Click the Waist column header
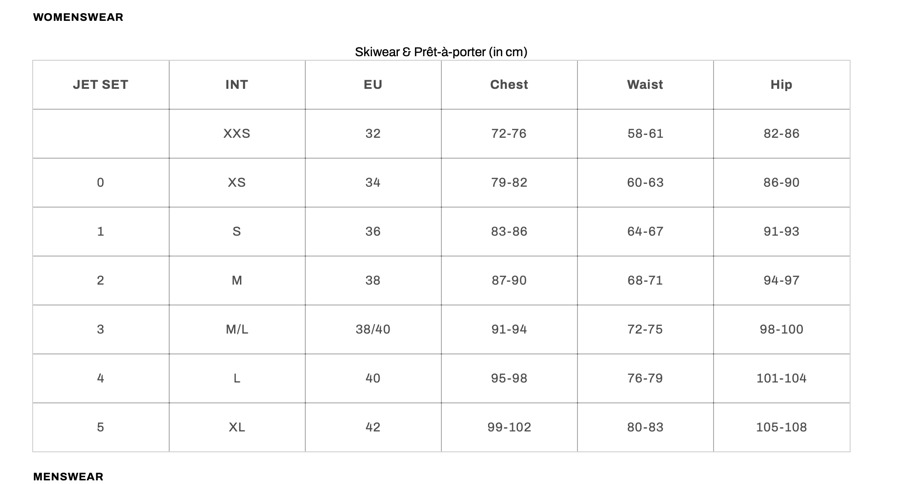 (645, 85)
